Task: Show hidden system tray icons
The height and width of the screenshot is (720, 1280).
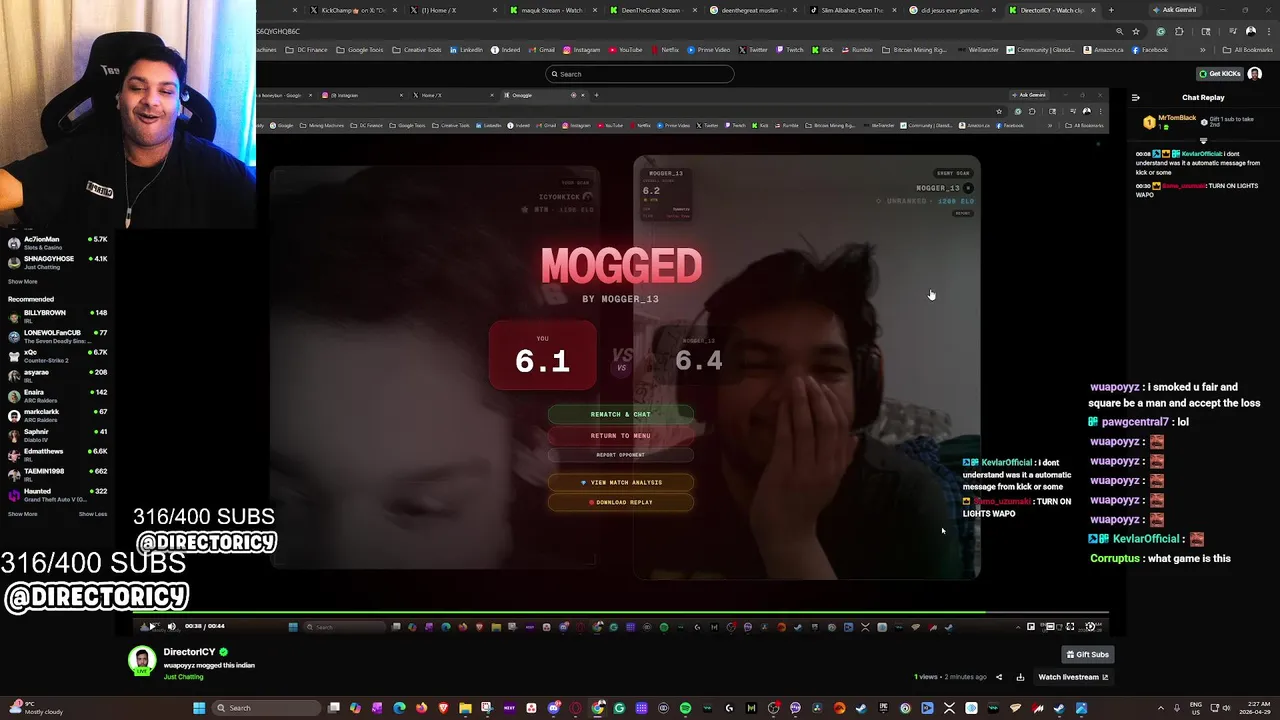Action: click(1162, 708)
